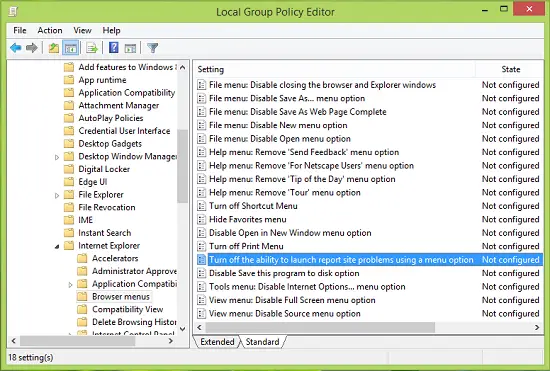This screenshot has width=550, height=371.
Task: Select 'File menu: Disable Save As... menu option'
Action: point(287,98)
